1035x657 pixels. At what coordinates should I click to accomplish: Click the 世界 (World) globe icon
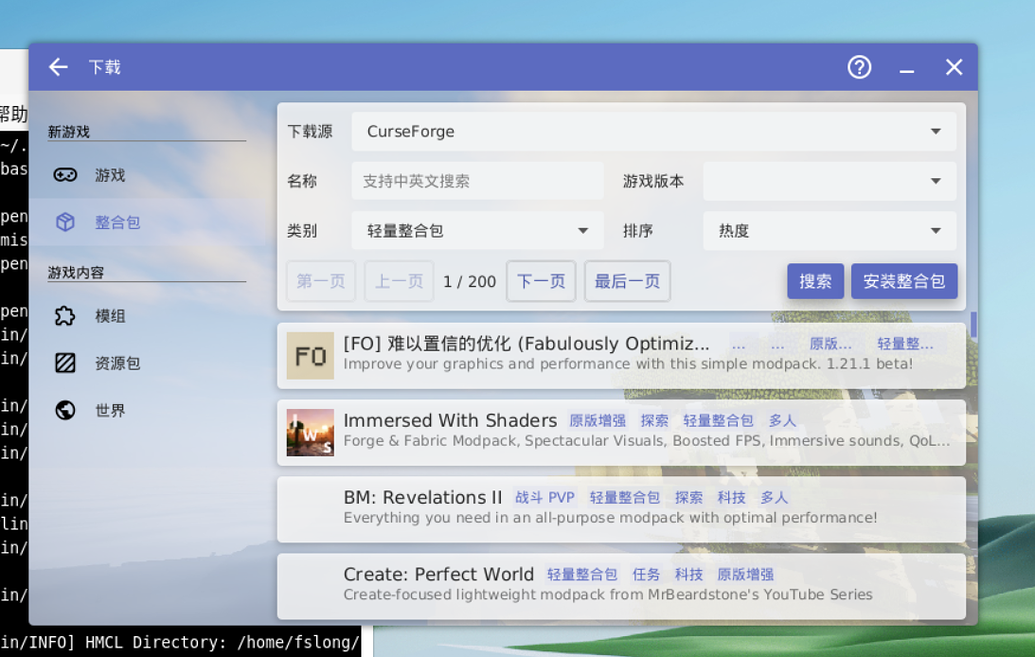(x=64, y=410)
